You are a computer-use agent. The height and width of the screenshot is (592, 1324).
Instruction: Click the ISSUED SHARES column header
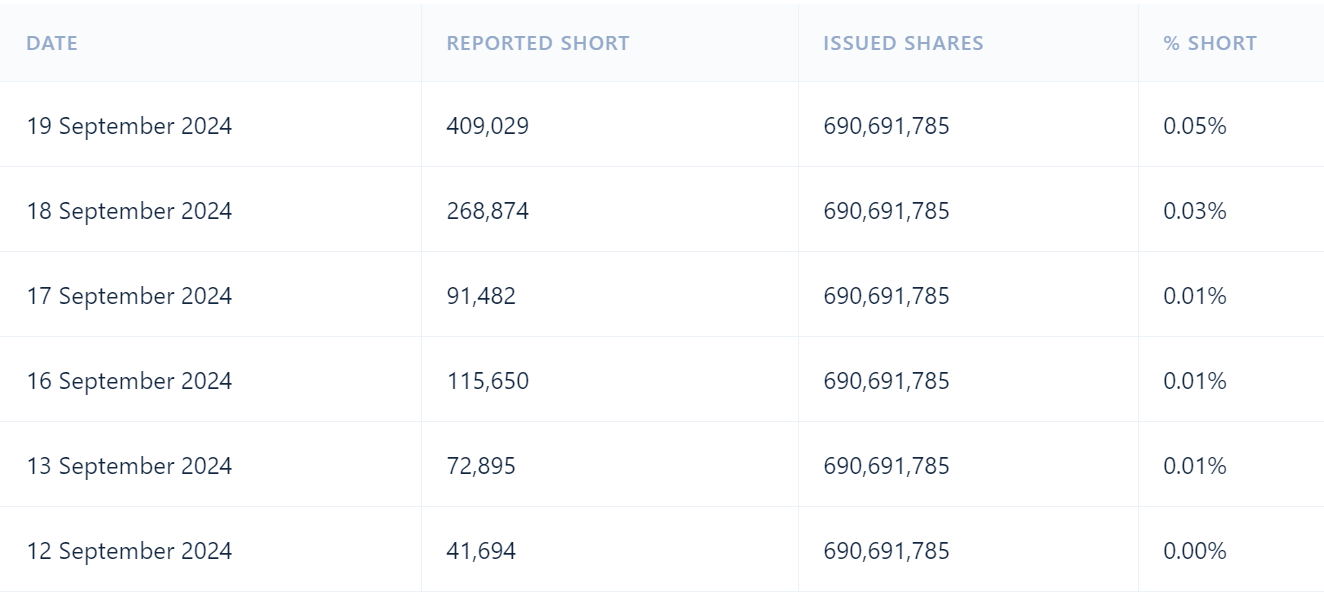pyautogui.click(x=903, y=44)
